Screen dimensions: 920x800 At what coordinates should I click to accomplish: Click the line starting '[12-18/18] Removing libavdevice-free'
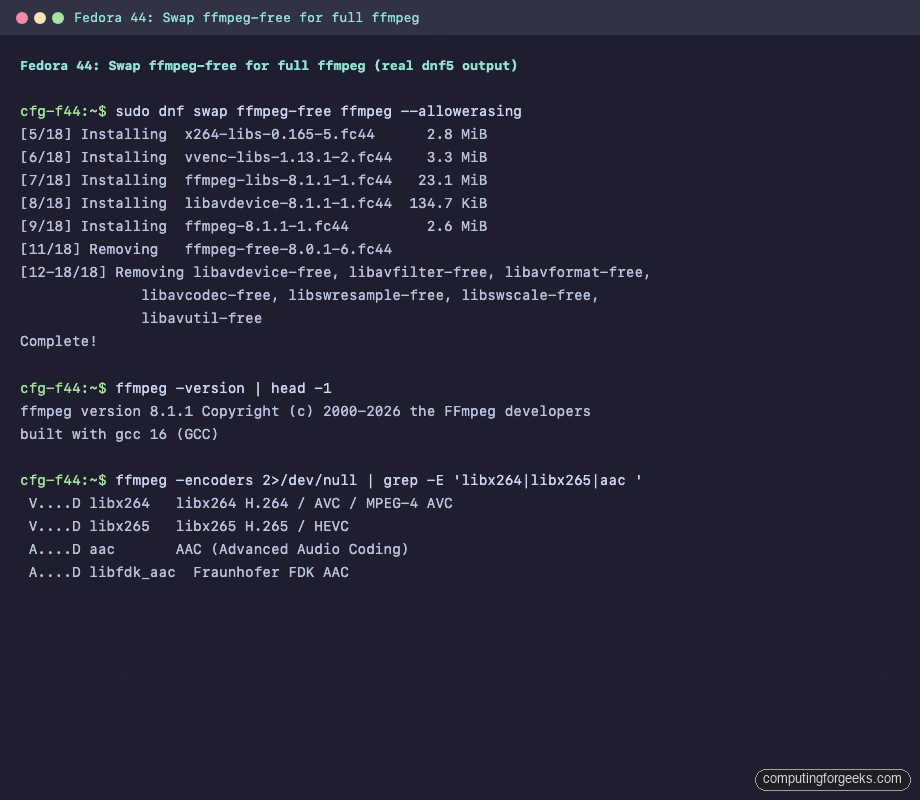(335, 272)
